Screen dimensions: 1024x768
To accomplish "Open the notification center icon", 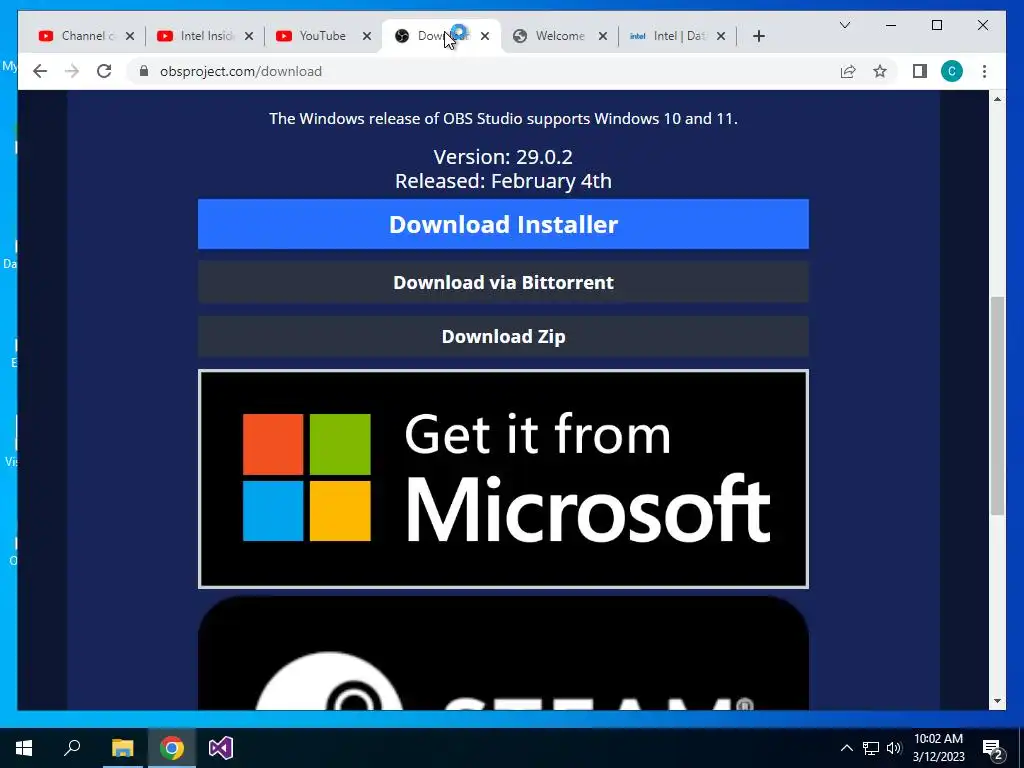I will click(x=993, y=748).
